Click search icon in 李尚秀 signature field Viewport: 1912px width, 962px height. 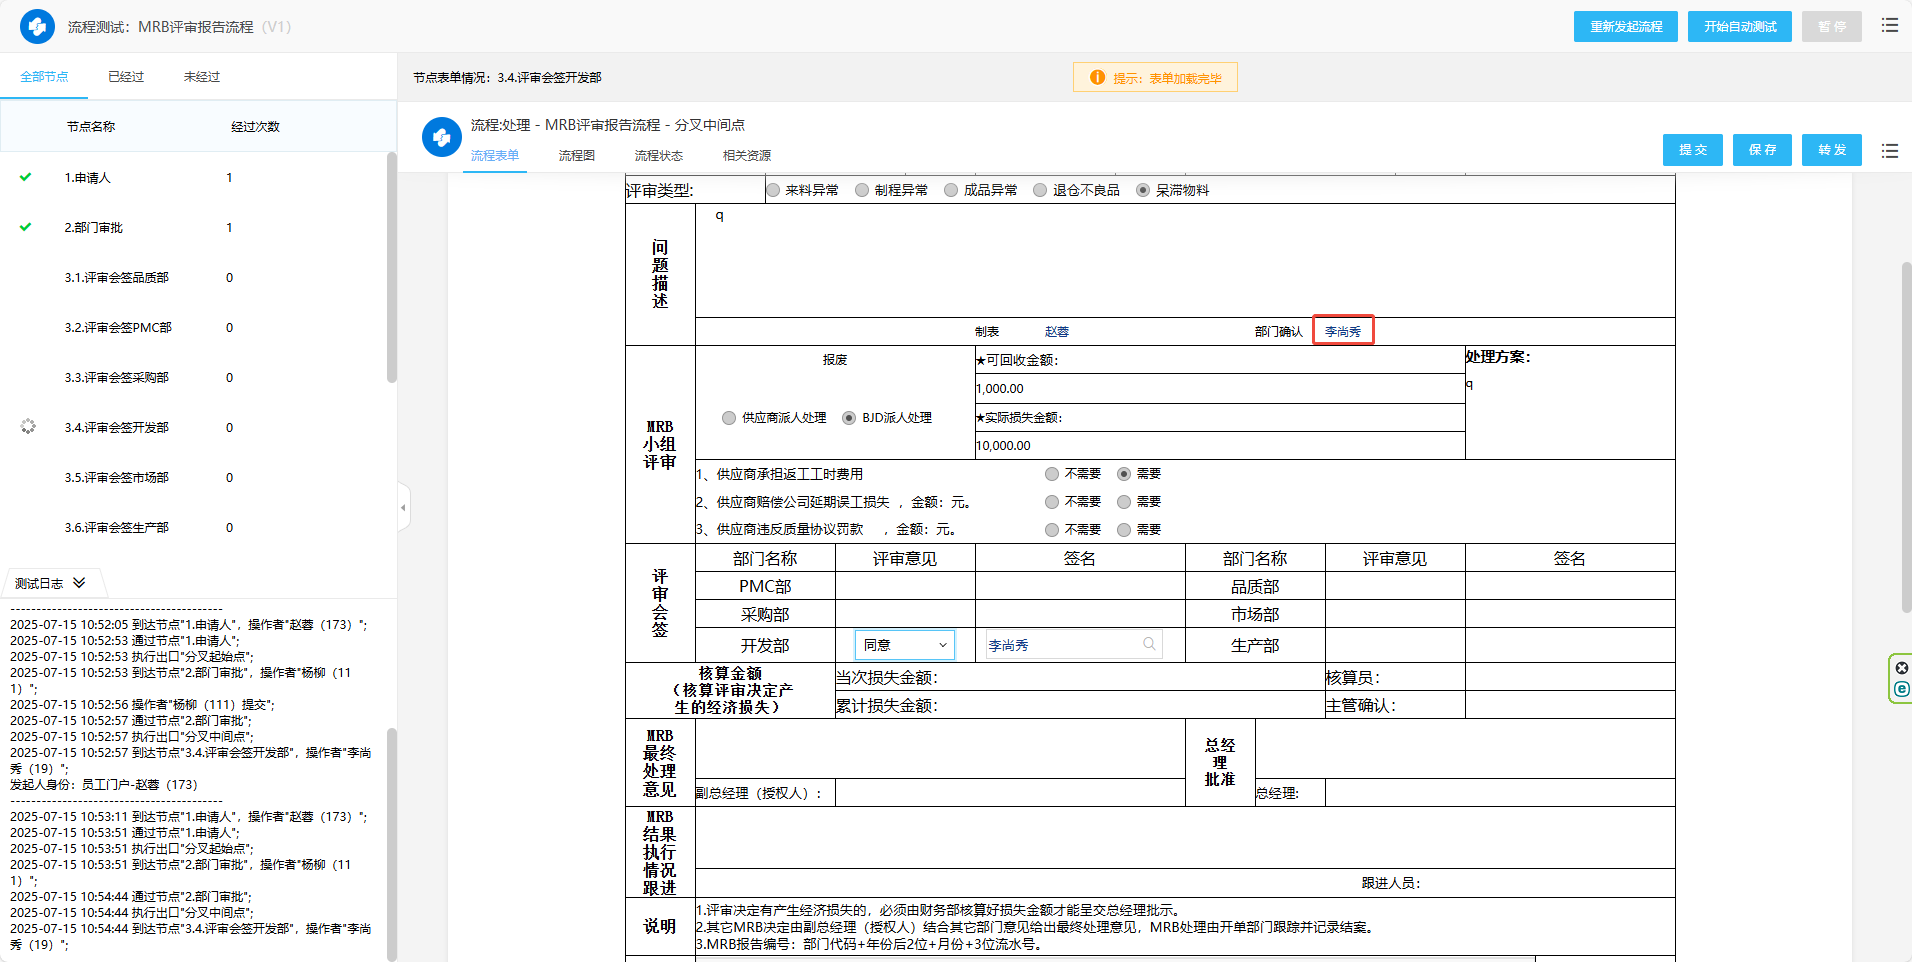point(1149,644)
